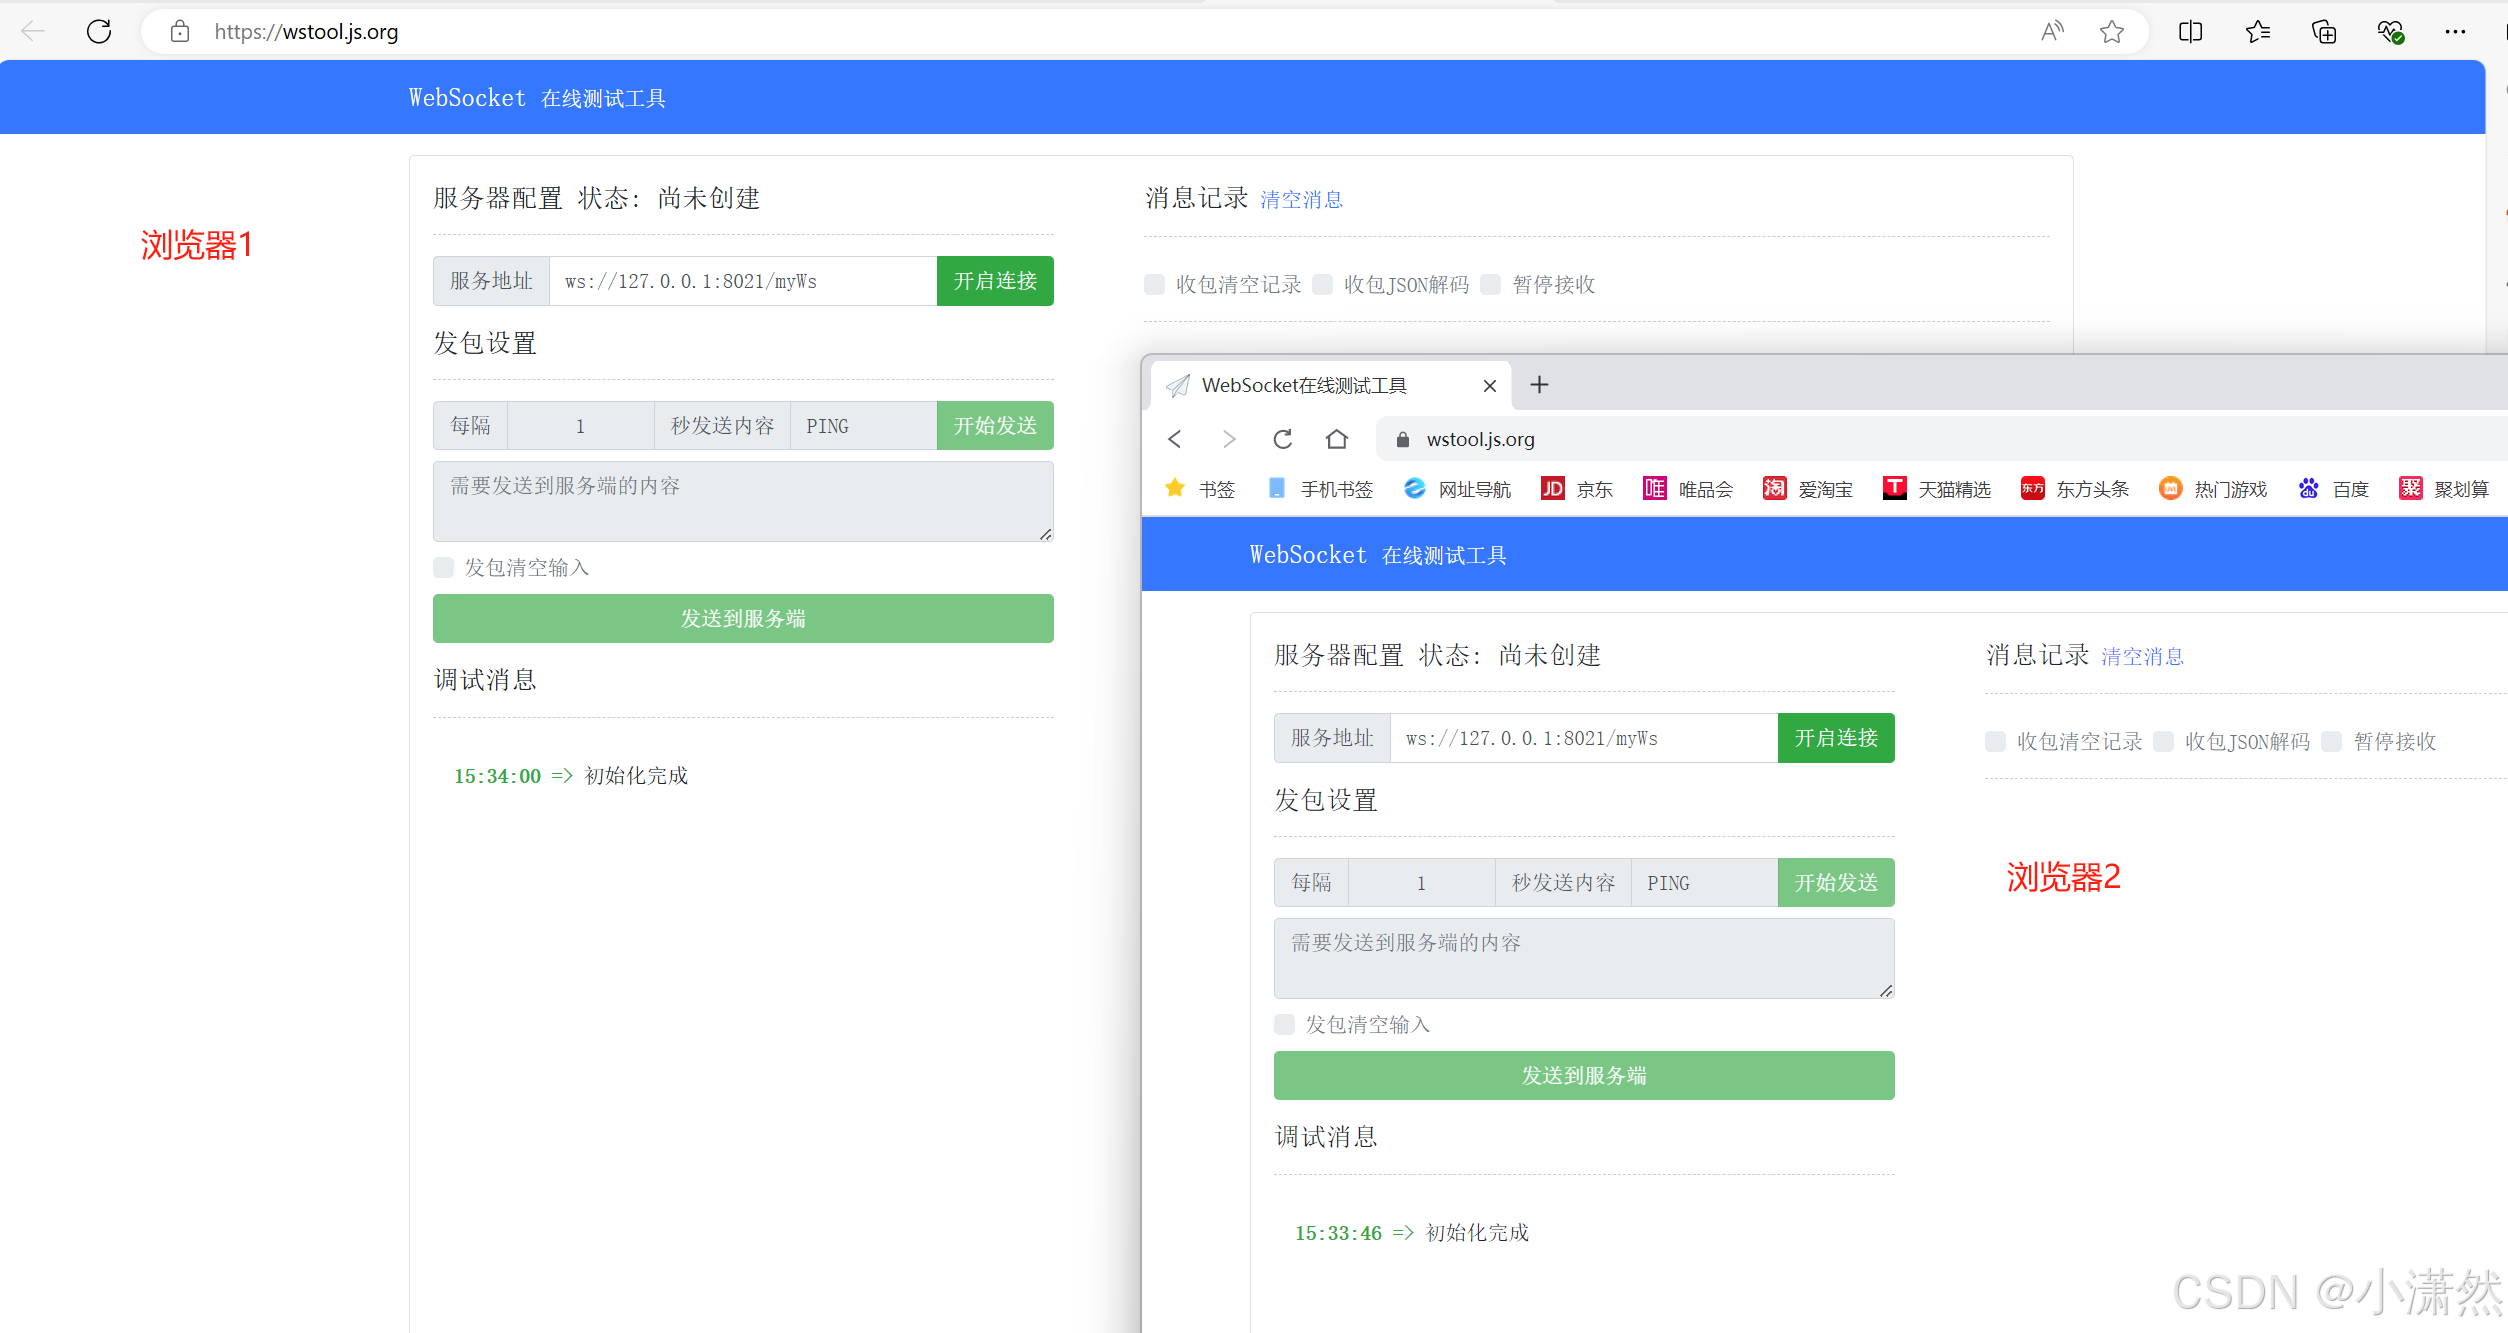This screenshot has width=2508, height=1333.
Task: Focus message content textarea in browser 1
Action: pyautogui.click(x=743, y=502)
